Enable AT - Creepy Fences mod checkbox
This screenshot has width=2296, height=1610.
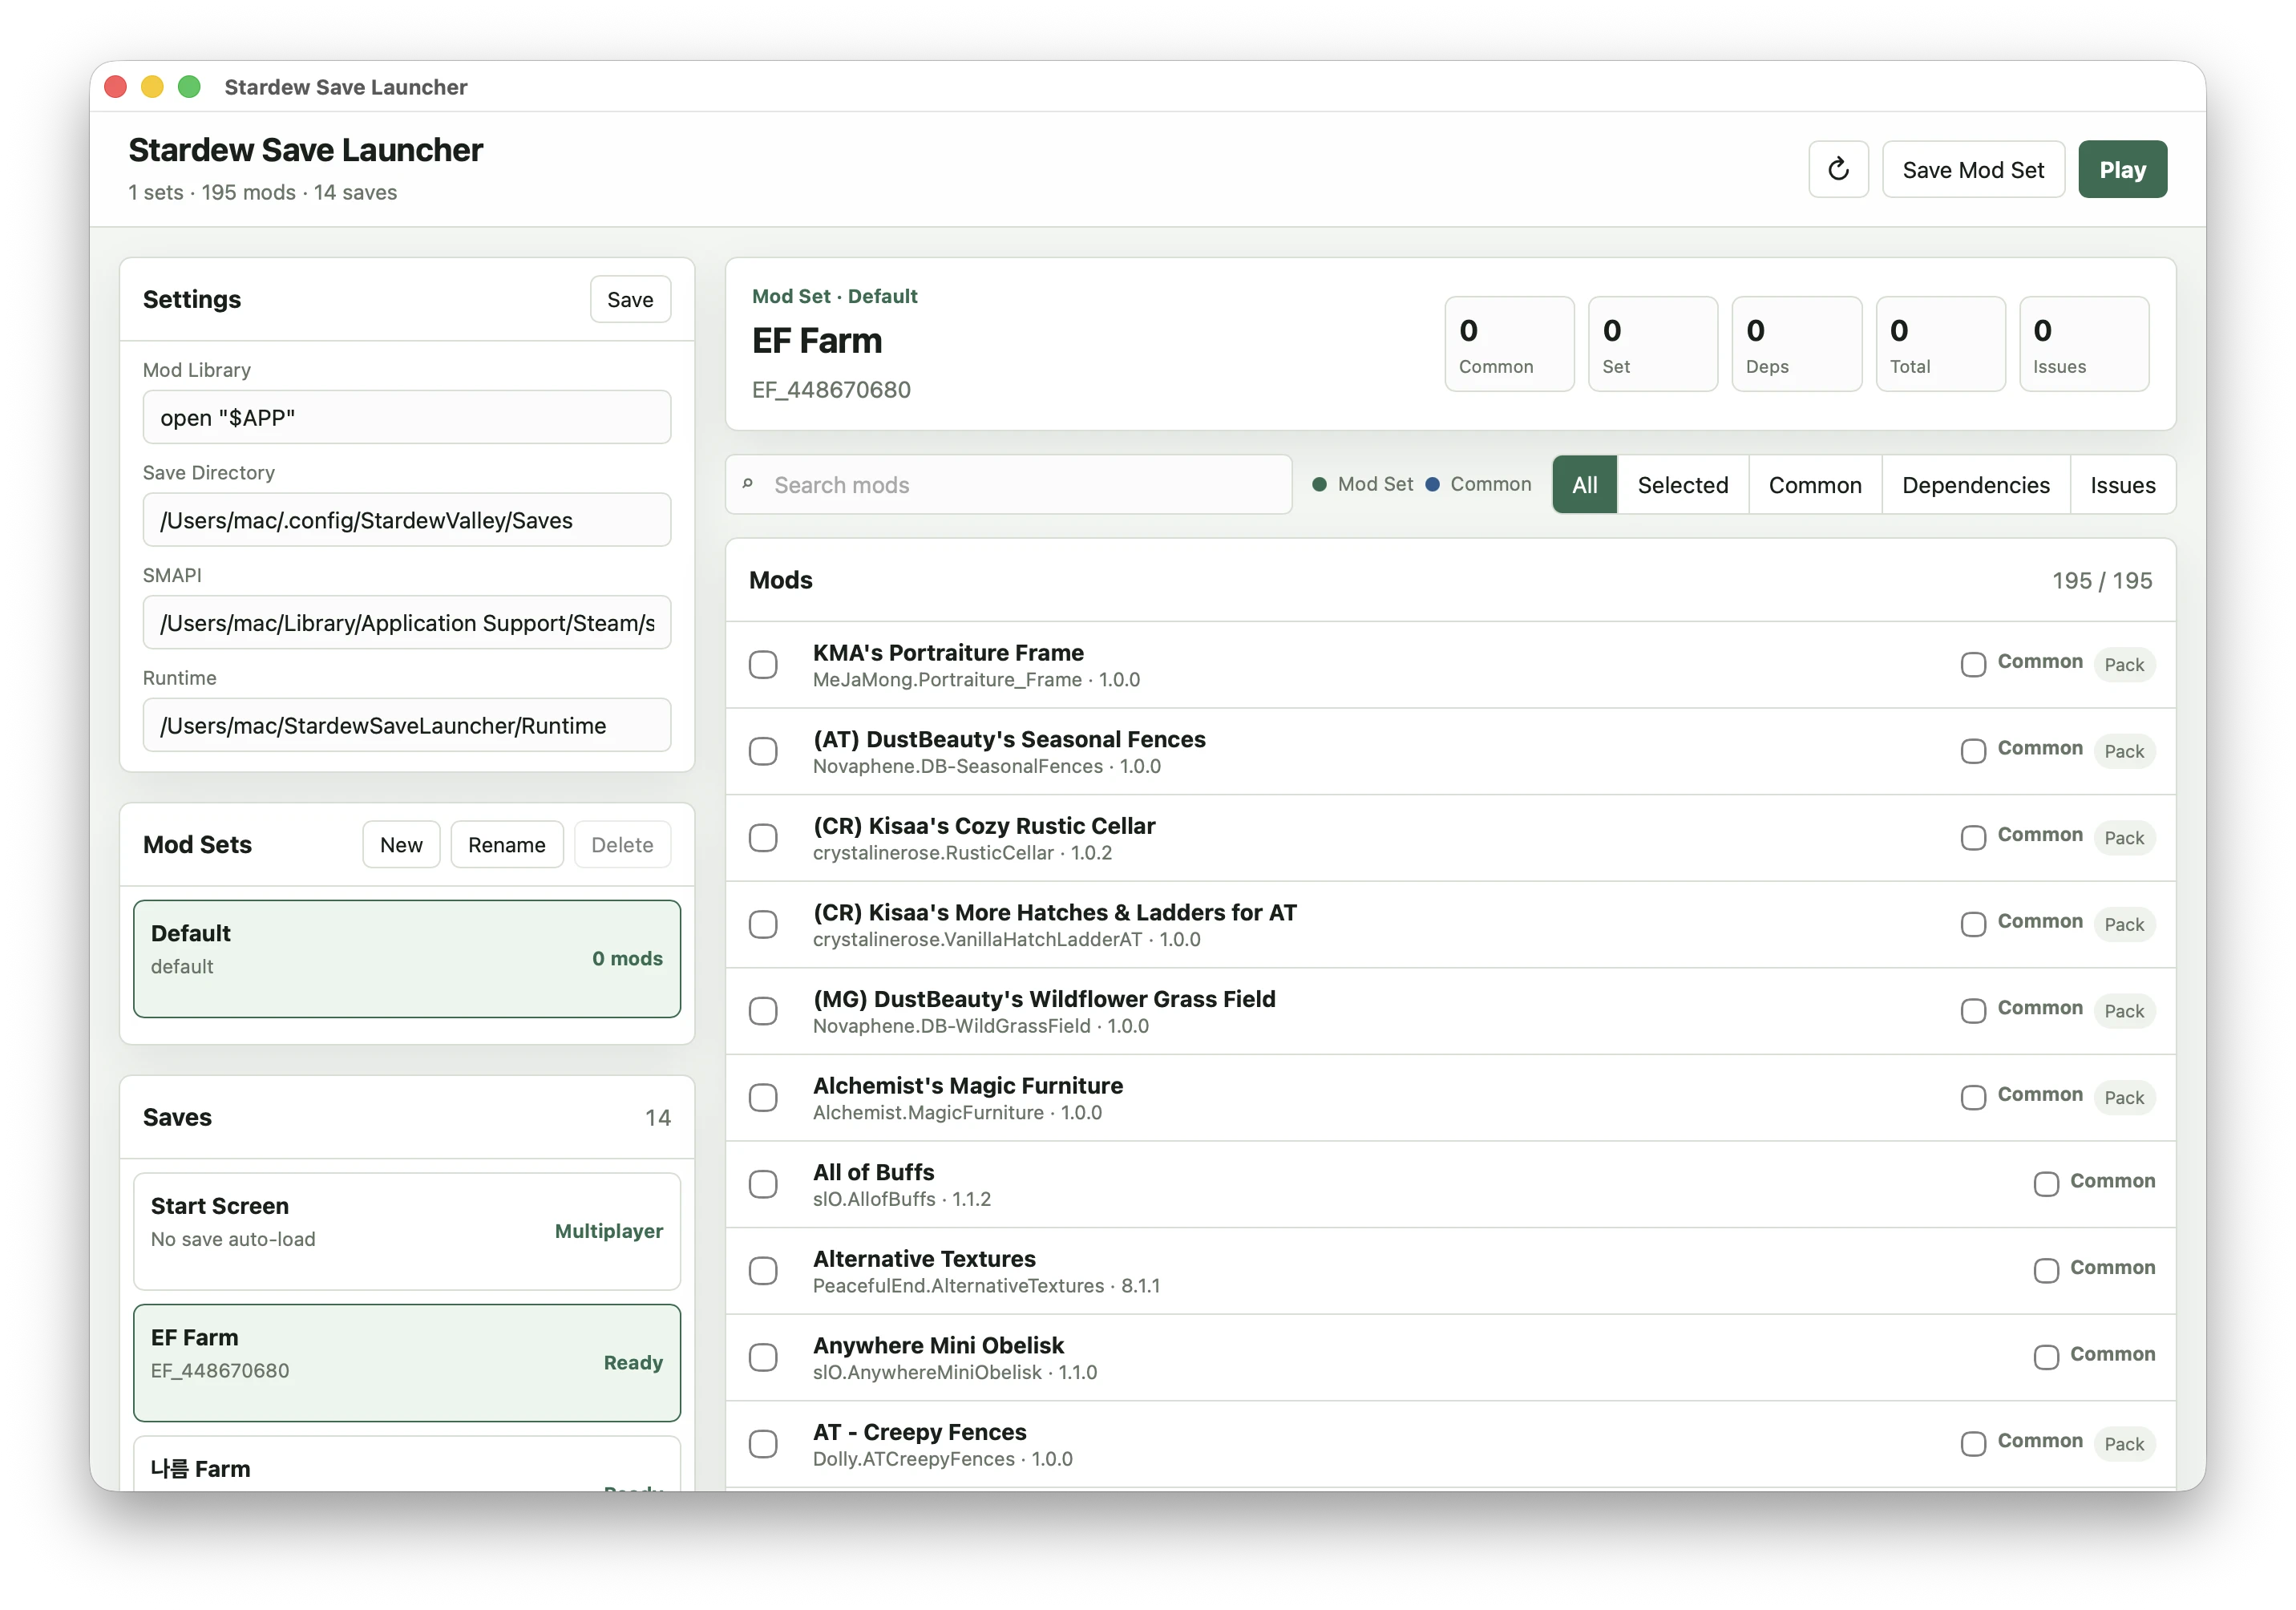[762, 1443]
